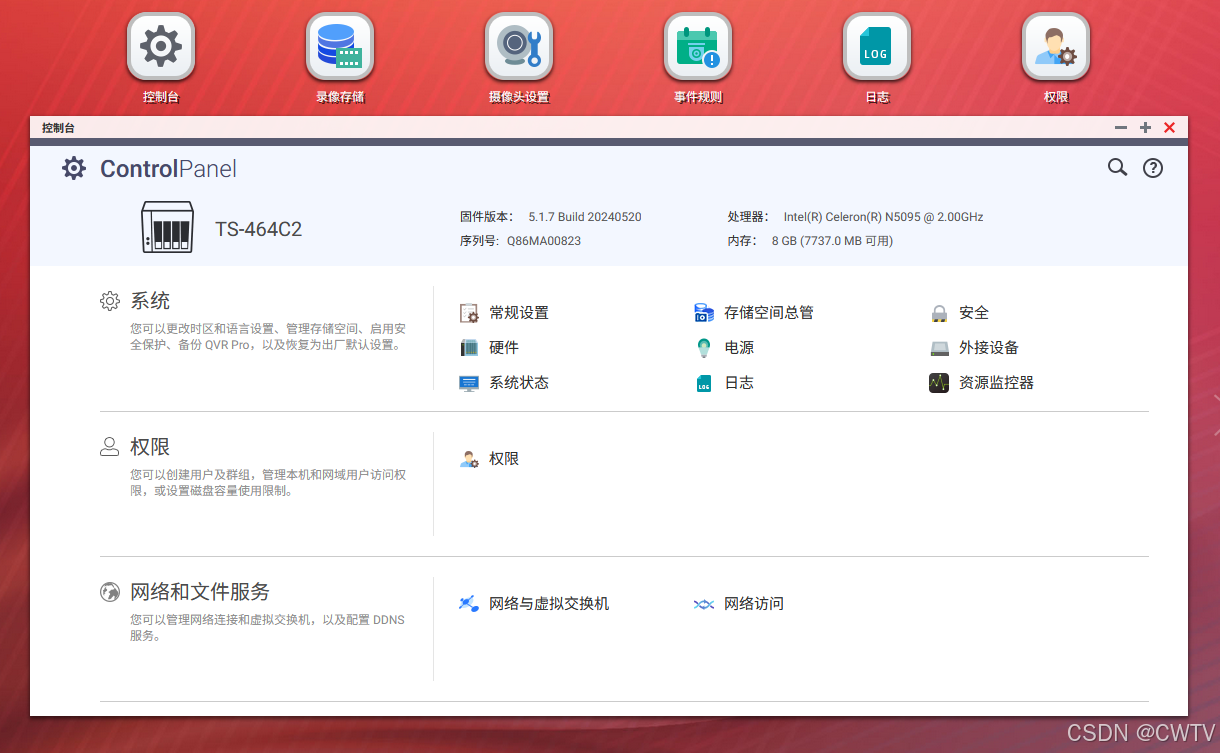Open 网络与虚拟交换机 link

pyautogui.click(x=549, y=604)
